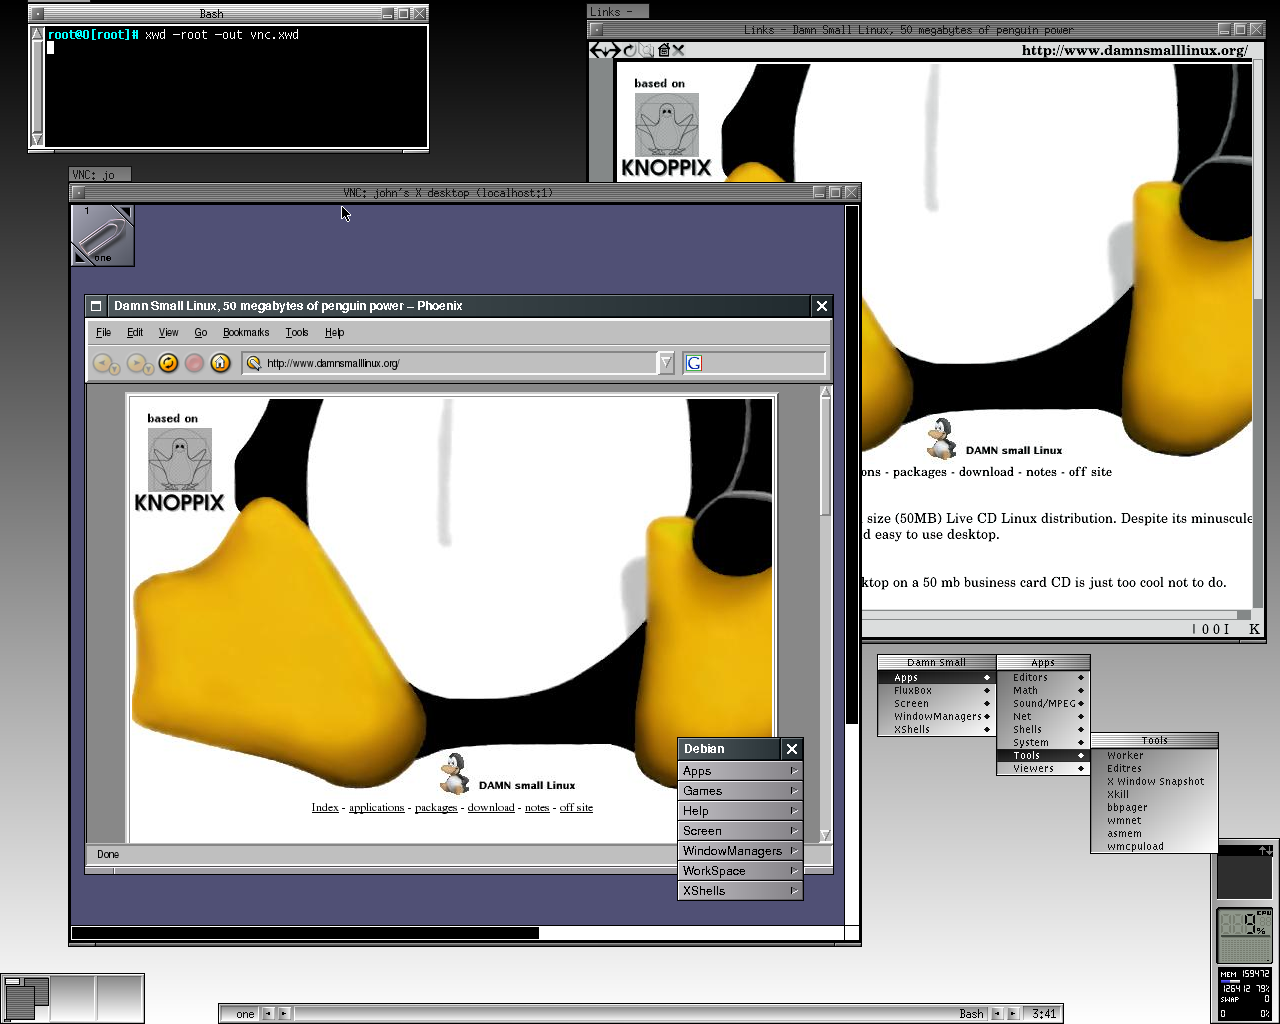This screenshot has height=1024, width=1280.
Task: Select the first workspace in the desktop pager
Action: 26,998
